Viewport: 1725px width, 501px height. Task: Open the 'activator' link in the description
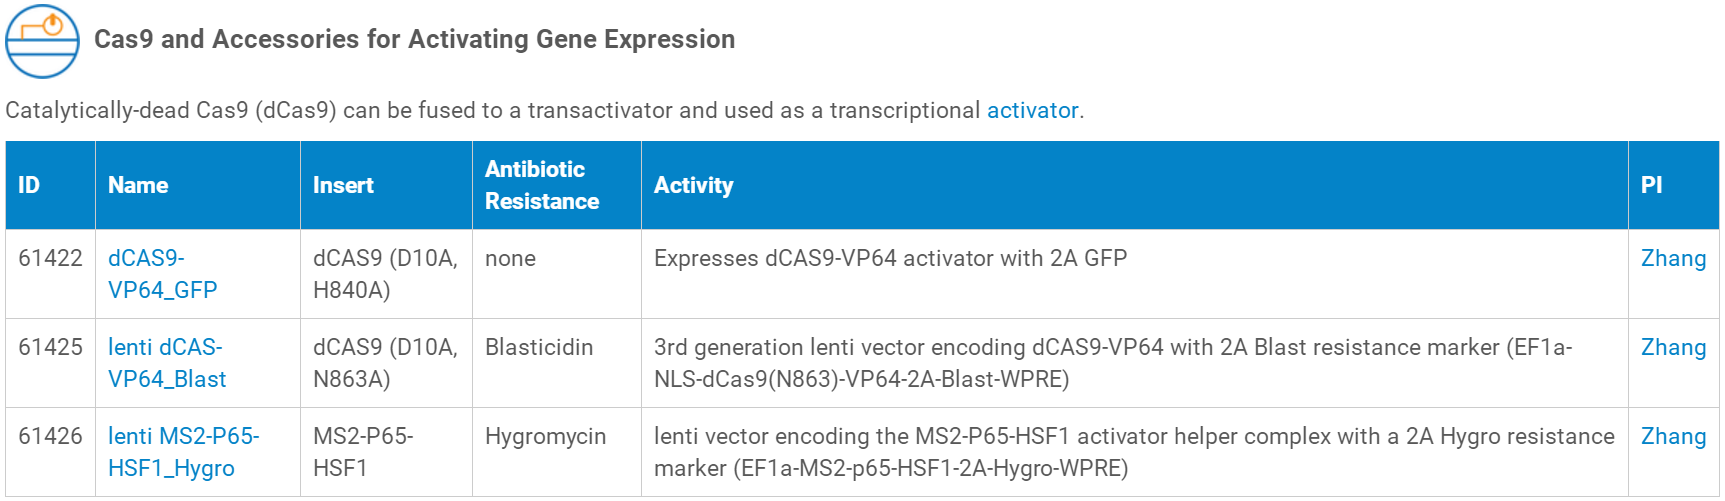click(x=1032, y=110)
